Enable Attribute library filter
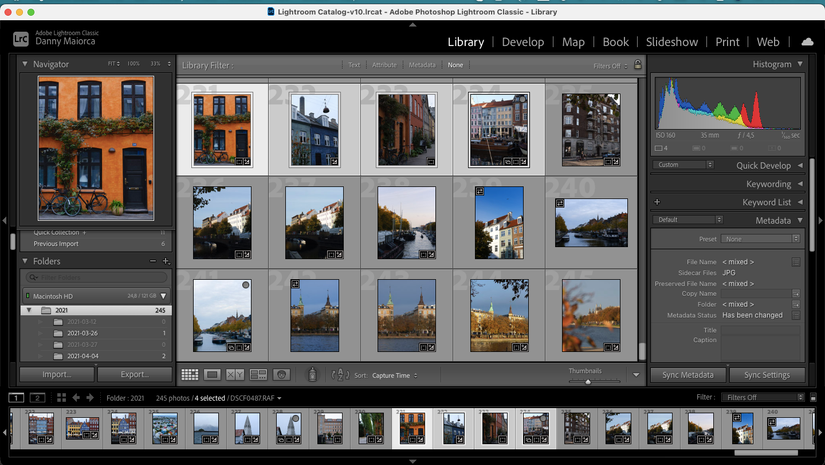The image size is (825, 465). pos(384,65)
